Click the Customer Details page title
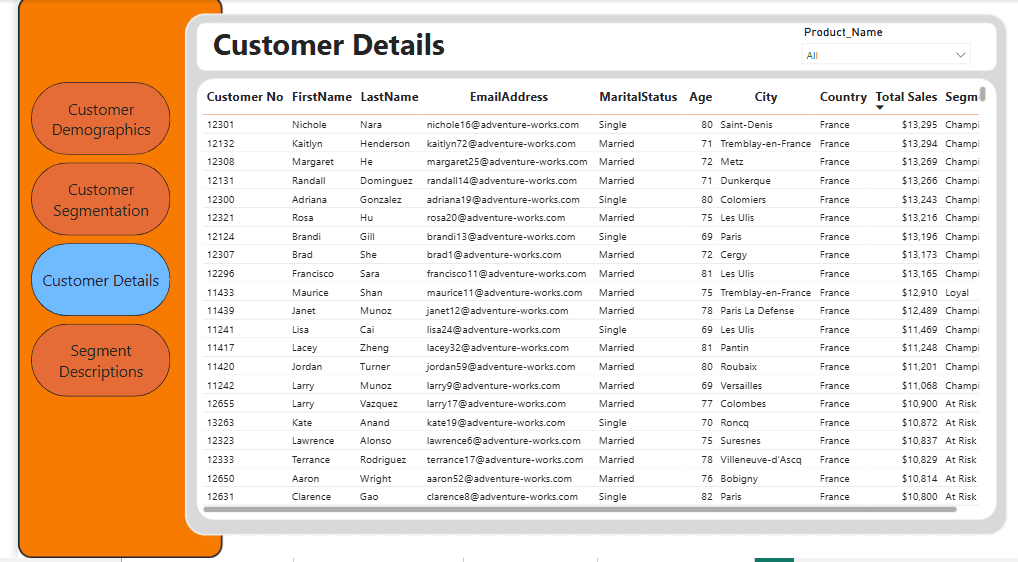Screen dimensions: 1018x562 coord(329,45)
